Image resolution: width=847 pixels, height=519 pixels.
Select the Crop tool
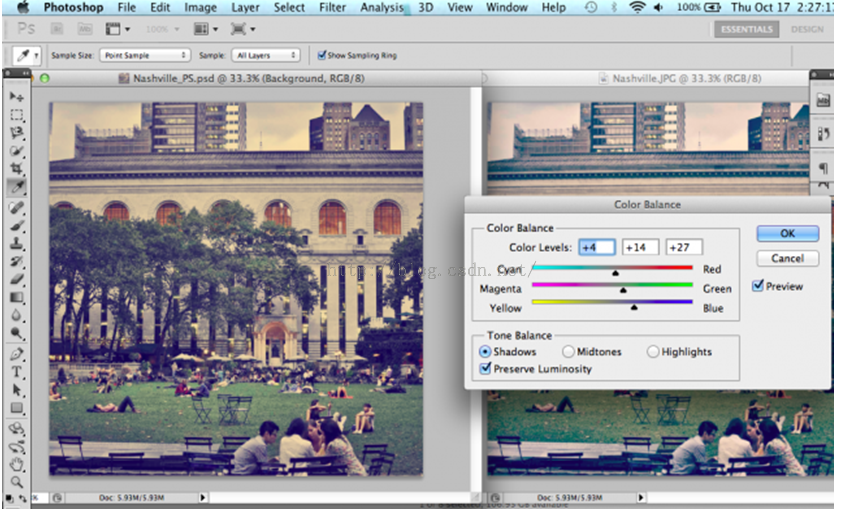pyautogui.click(x=17, y=169)
